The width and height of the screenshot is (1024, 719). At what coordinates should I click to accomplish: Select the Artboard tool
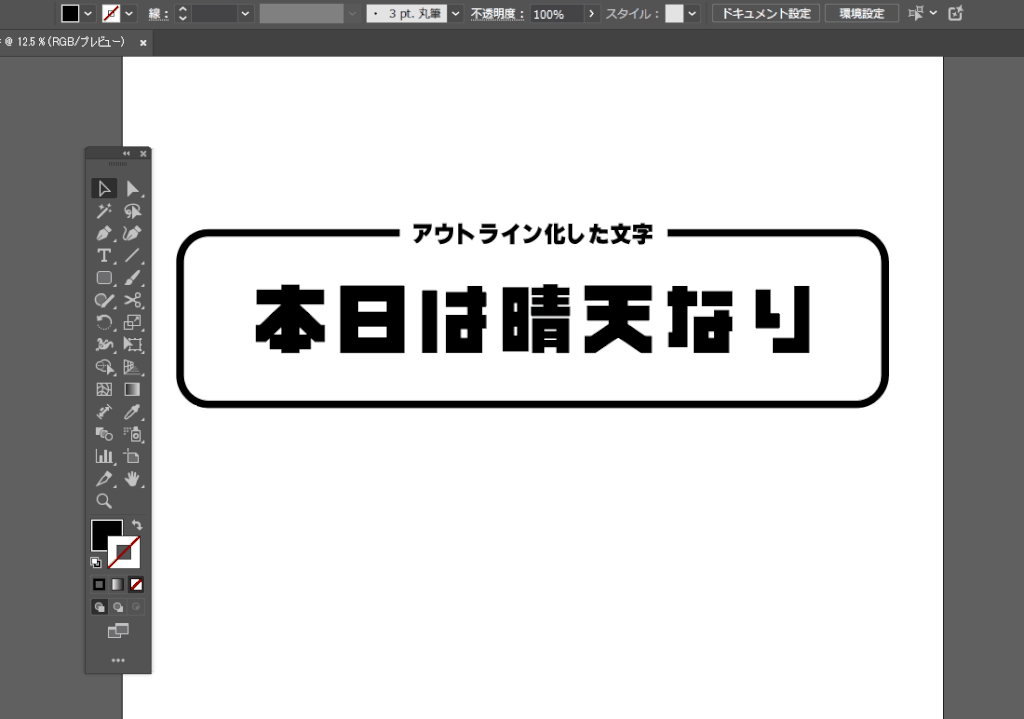tap(133, 456)
